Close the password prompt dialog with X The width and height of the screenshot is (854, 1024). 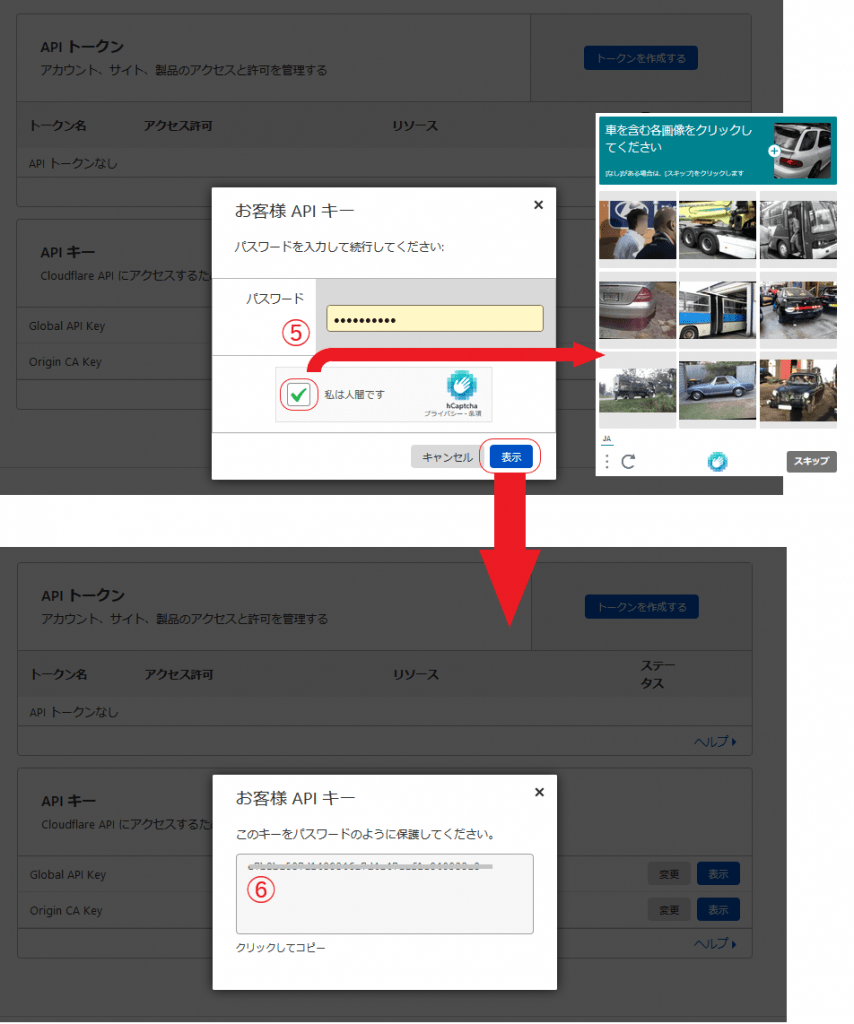point(538,205)
